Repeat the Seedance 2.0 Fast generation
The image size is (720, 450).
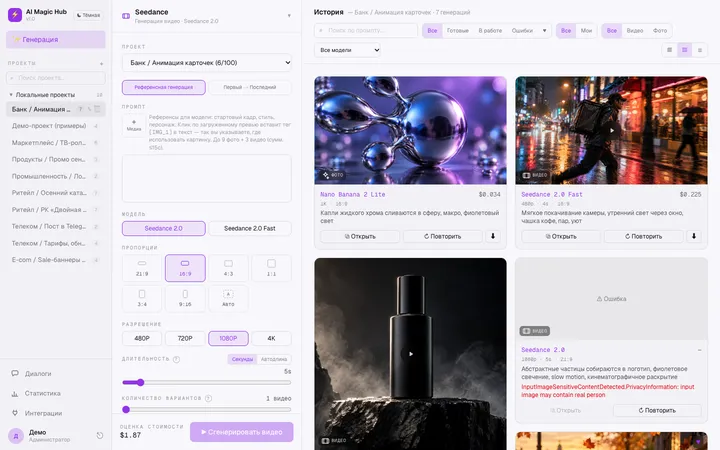[x=644, y=236]
